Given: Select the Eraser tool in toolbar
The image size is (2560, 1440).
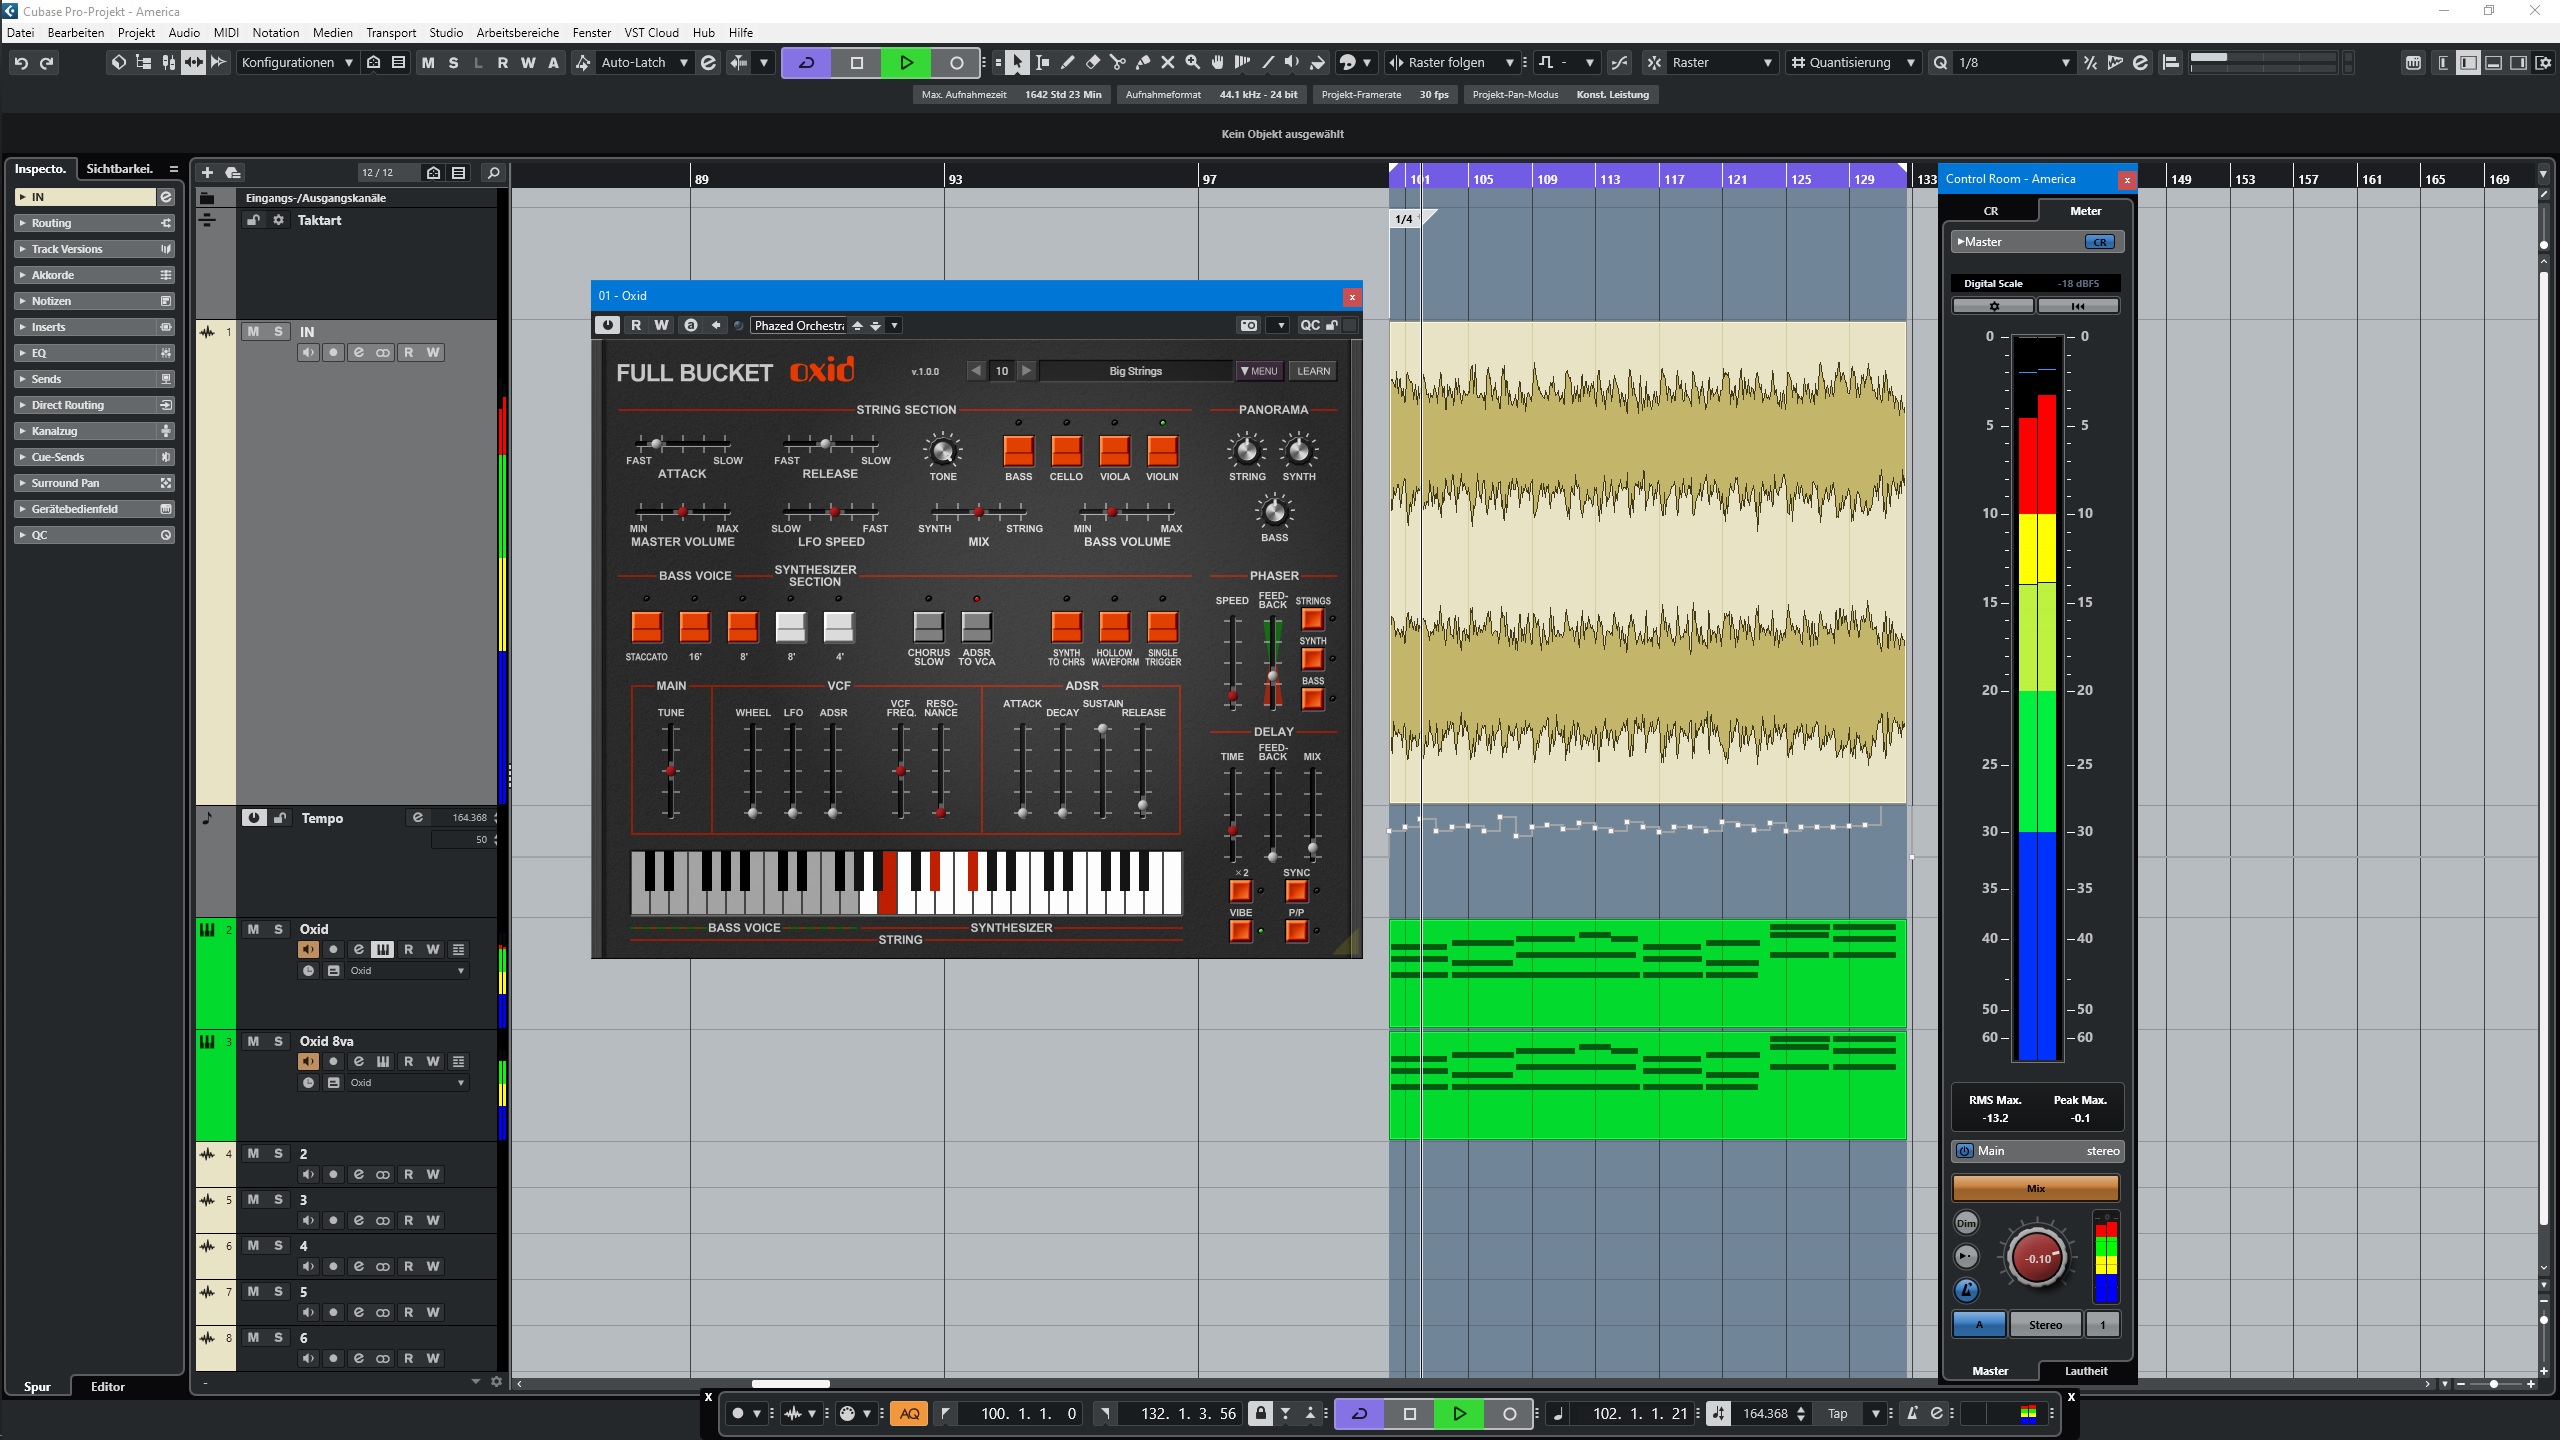Looking at the screenshot, I should click(x=1092, y=62).
